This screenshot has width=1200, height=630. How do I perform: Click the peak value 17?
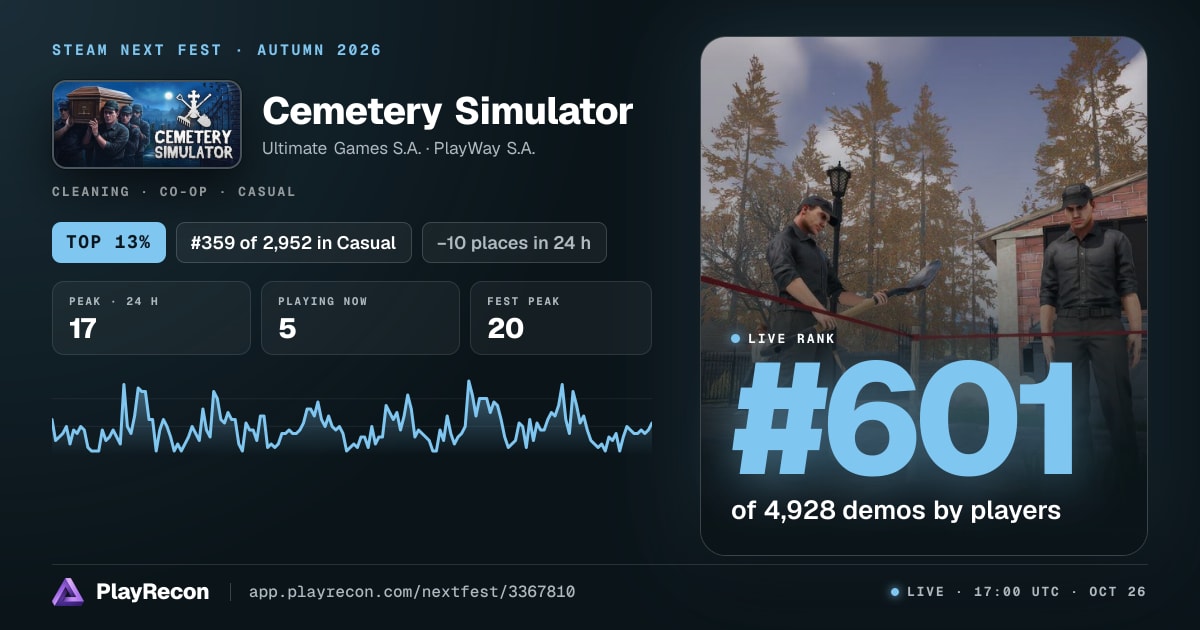click(82, 328)
